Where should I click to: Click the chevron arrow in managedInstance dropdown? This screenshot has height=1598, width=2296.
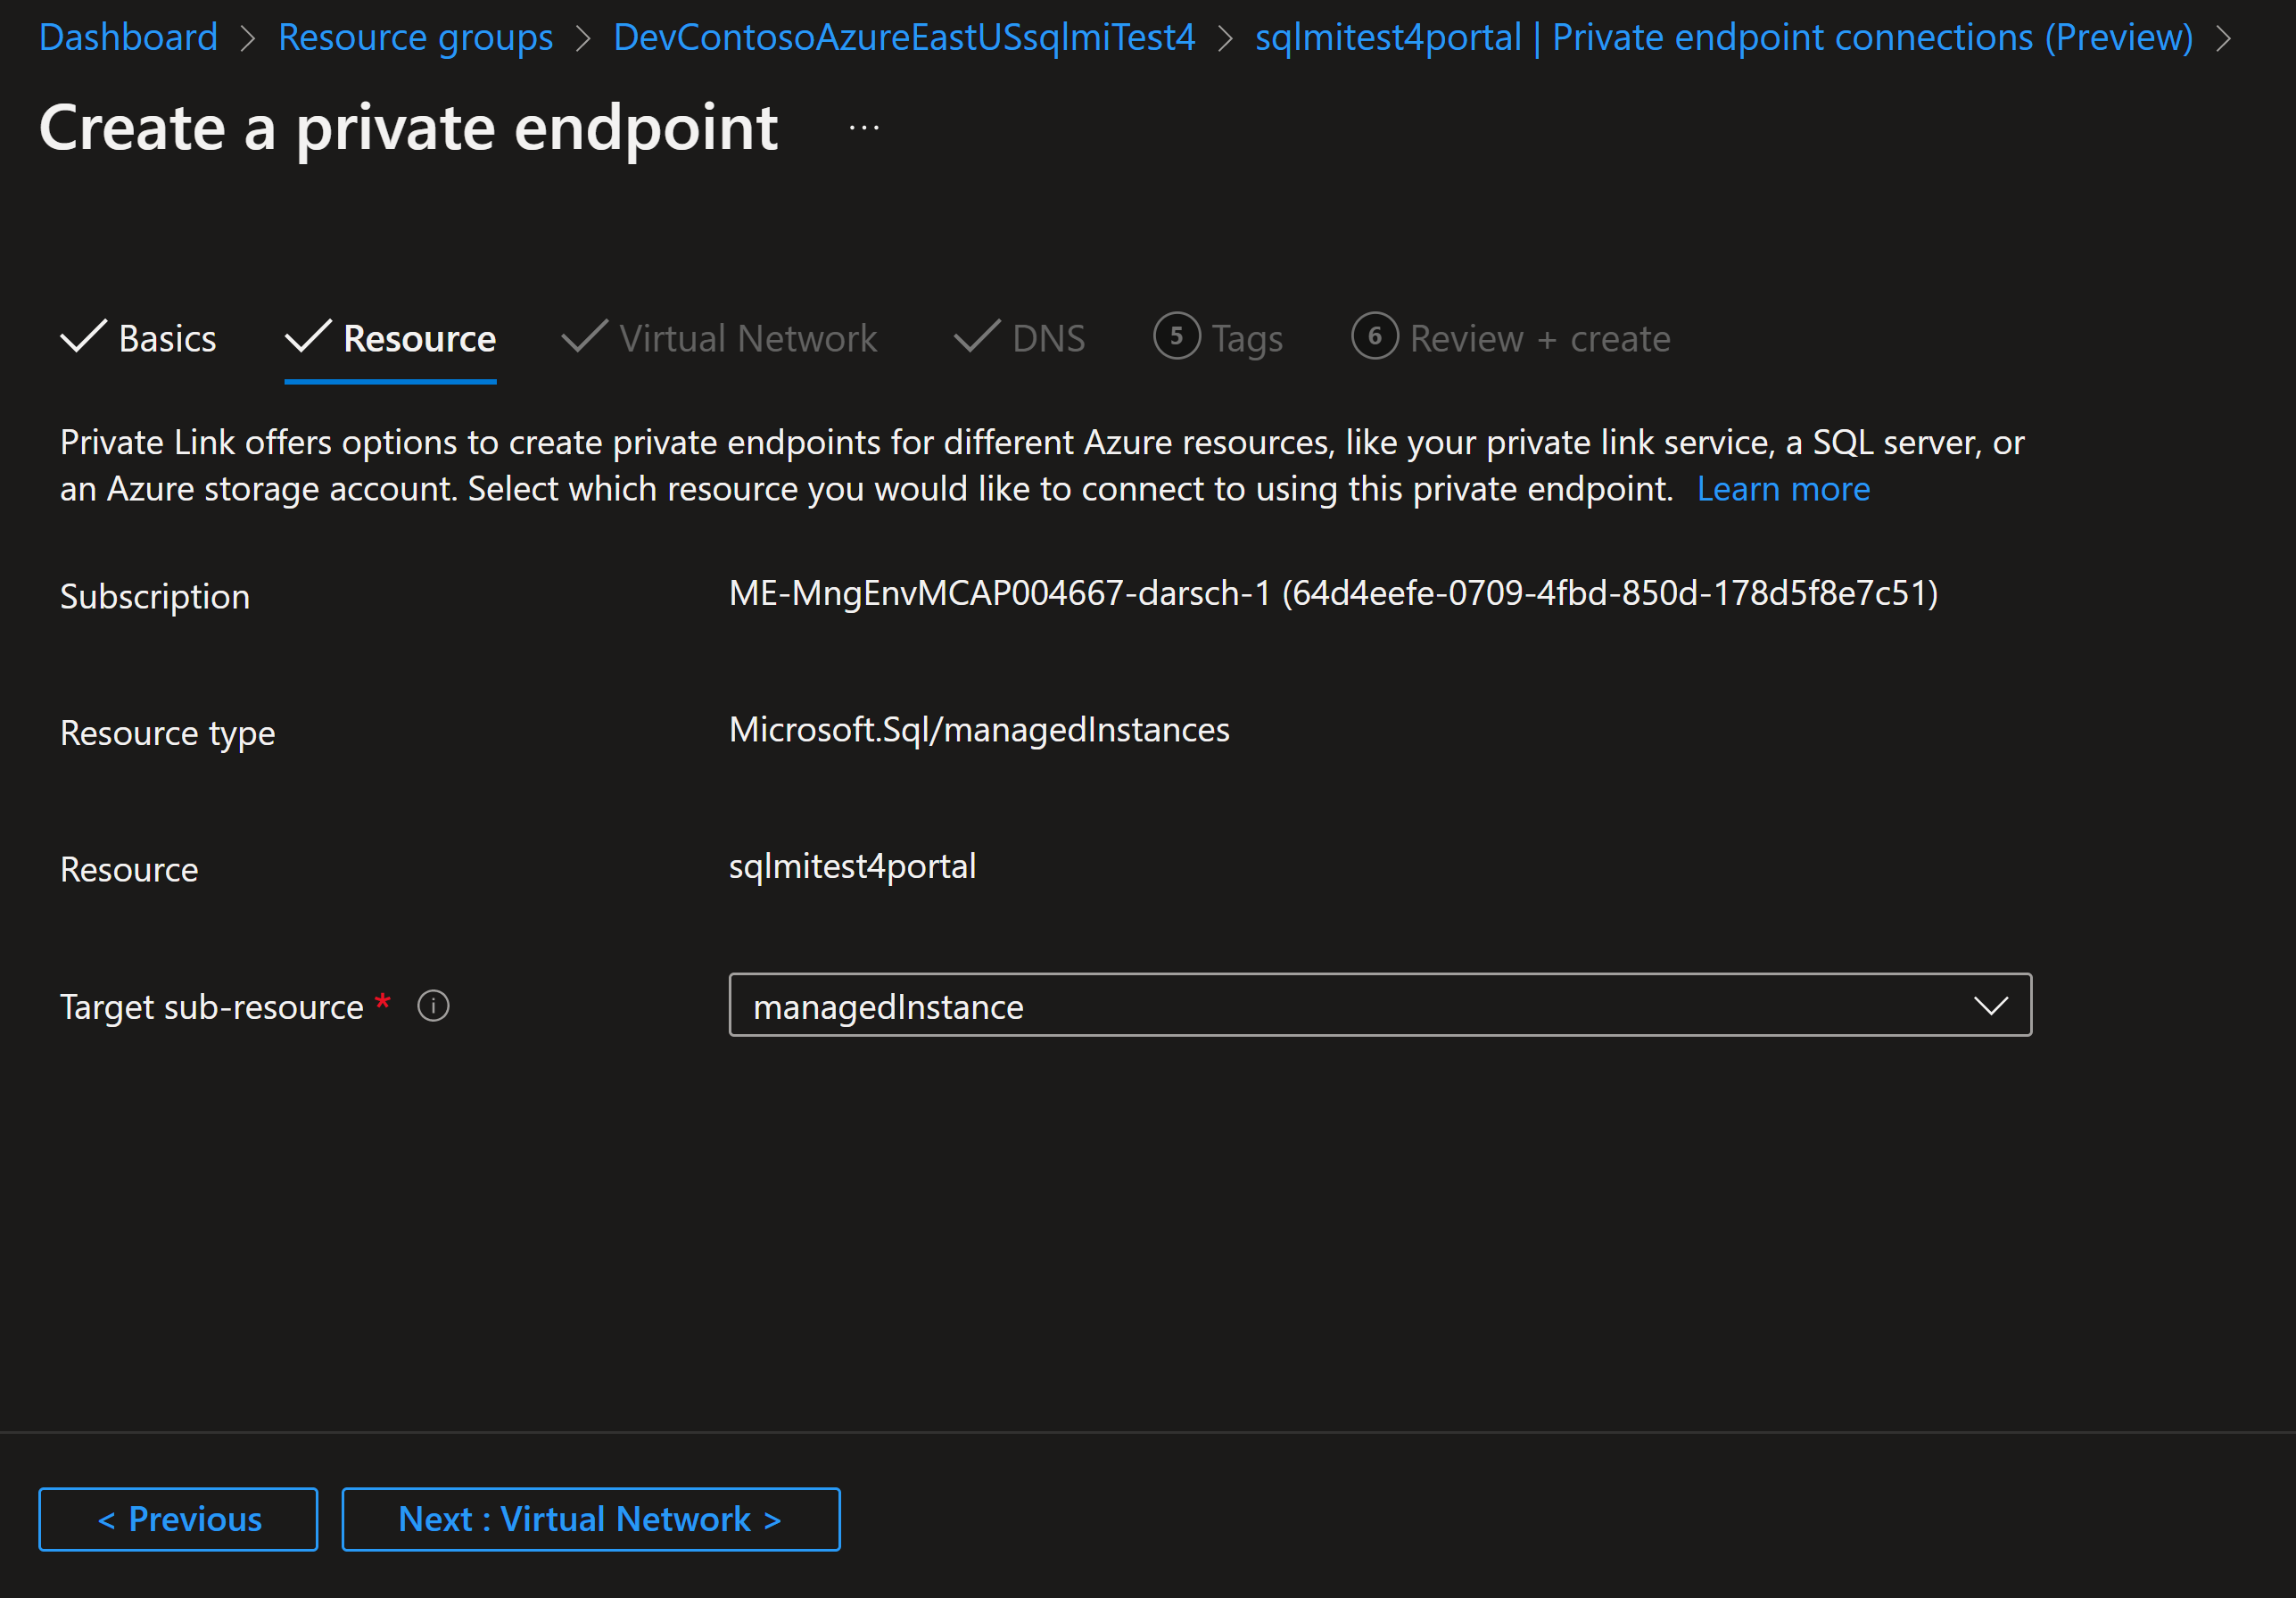[1990, 1006]
